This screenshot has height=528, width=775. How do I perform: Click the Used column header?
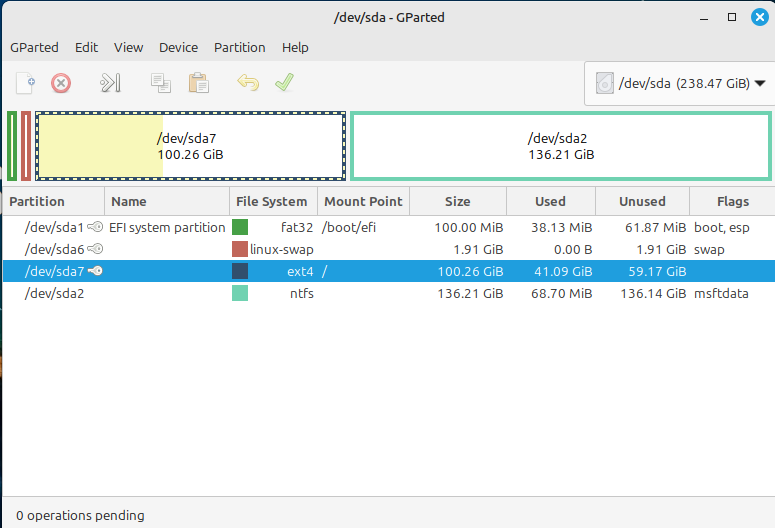click(x=551, y=201)
